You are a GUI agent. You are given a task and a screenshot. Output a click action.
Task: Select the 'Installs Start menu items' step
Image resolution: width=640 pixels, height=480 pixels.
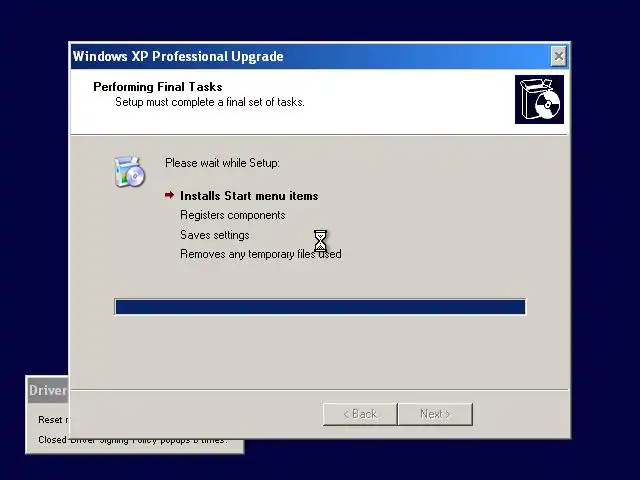point(249,196)
